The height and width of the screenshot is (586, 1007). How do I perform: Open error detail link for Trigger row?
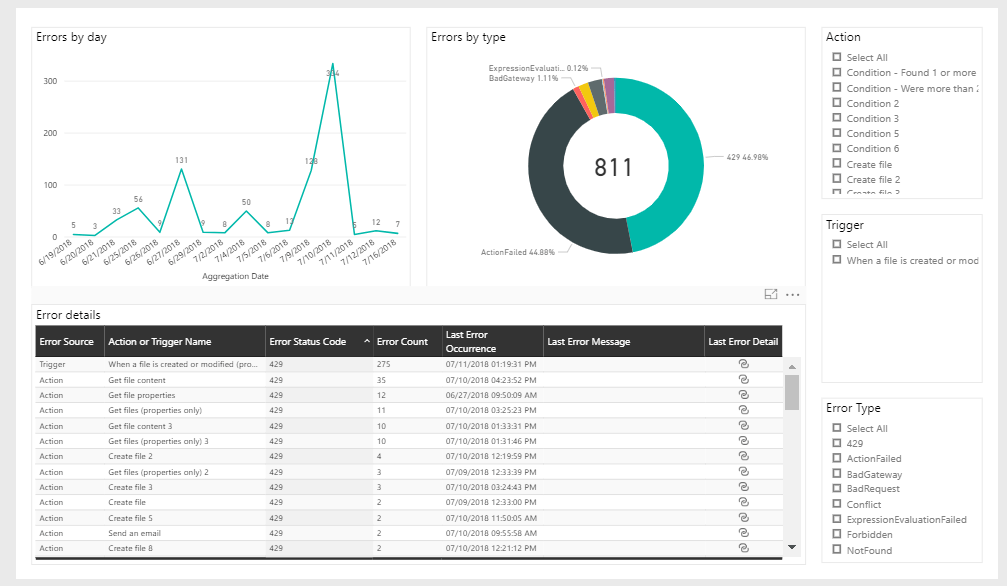[x=744, y=364]
